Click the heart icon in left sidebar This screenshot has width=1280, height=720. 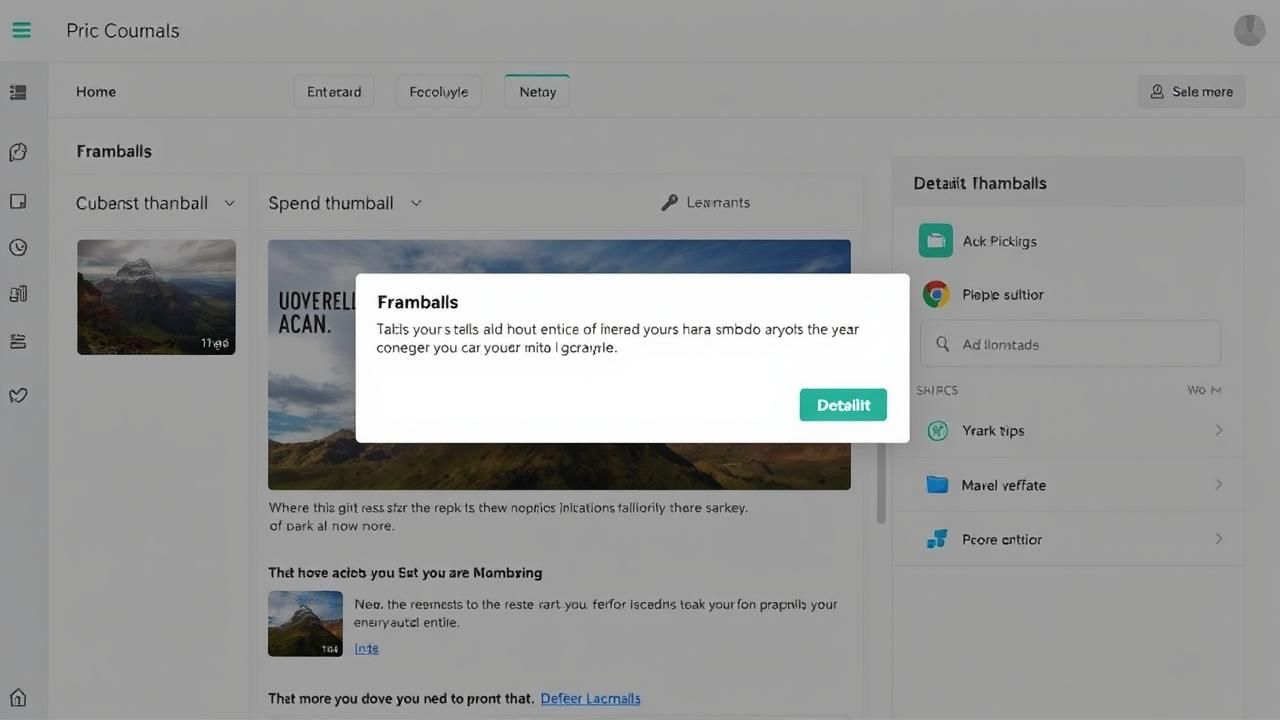pyautogui.click(x=18, y=395)
